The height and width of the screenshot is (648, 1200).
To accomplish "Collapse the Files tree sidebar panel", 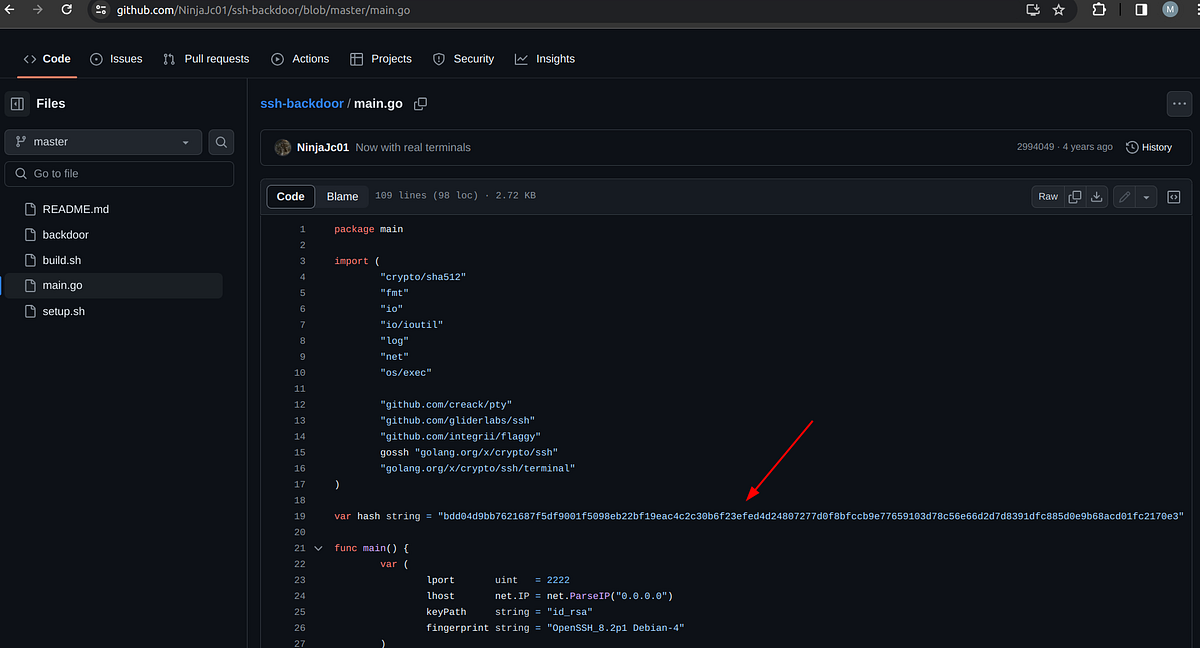I will coord(18,103).
